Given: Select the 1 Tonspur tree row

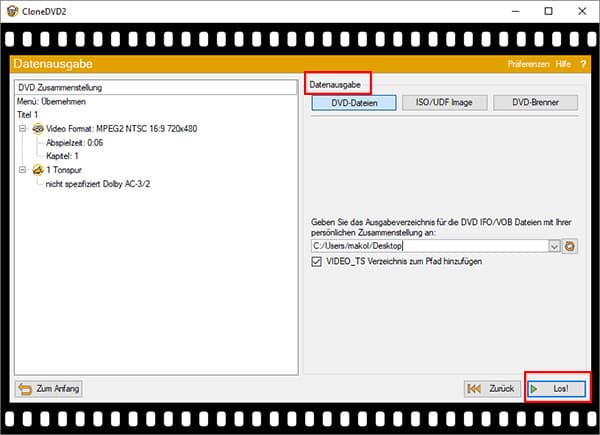Looking at the screenshot, I should coord(64,170).
